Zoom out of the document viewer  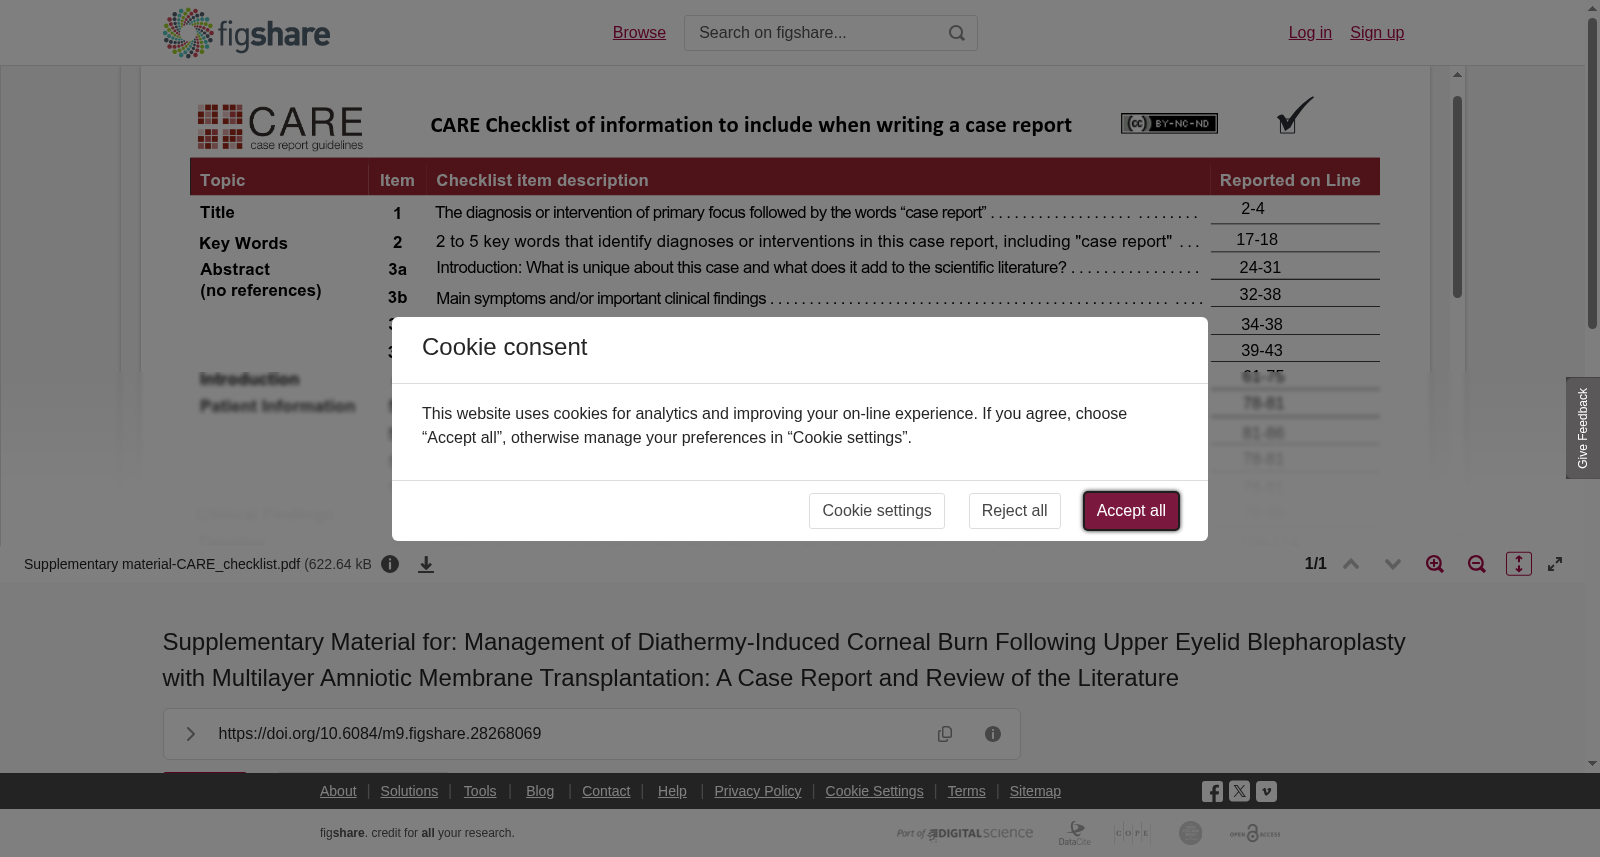coord(1477,564)
